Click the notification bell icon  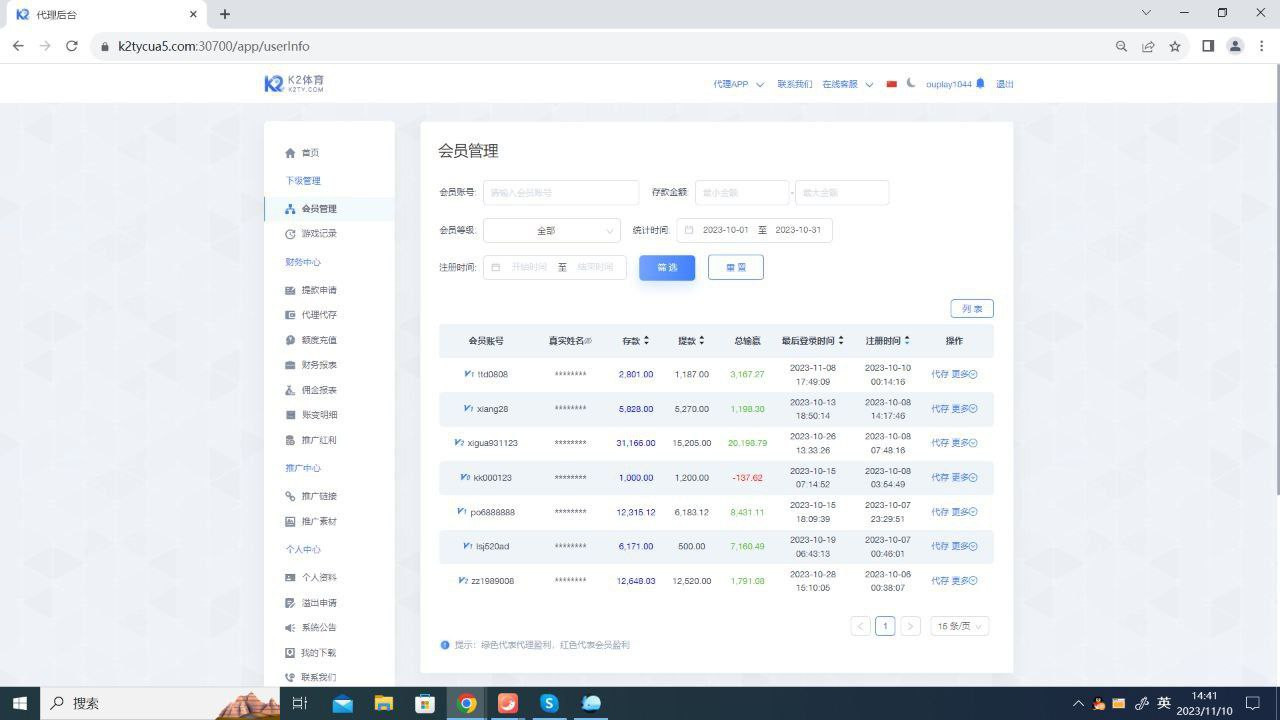[x=980, y=84]
